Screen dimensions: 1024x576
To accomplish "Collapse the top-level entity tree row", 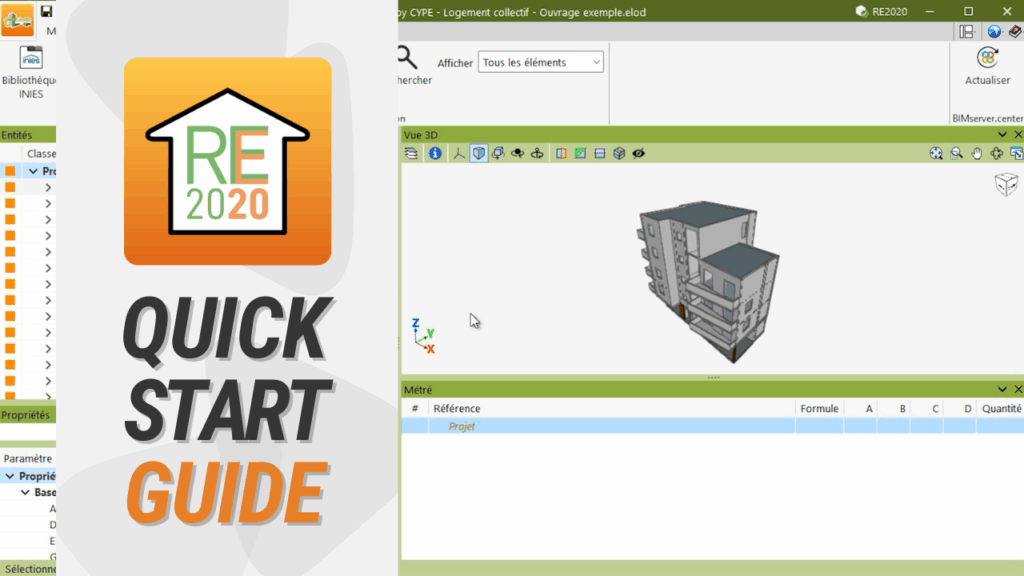I will (x=33, y=171).
